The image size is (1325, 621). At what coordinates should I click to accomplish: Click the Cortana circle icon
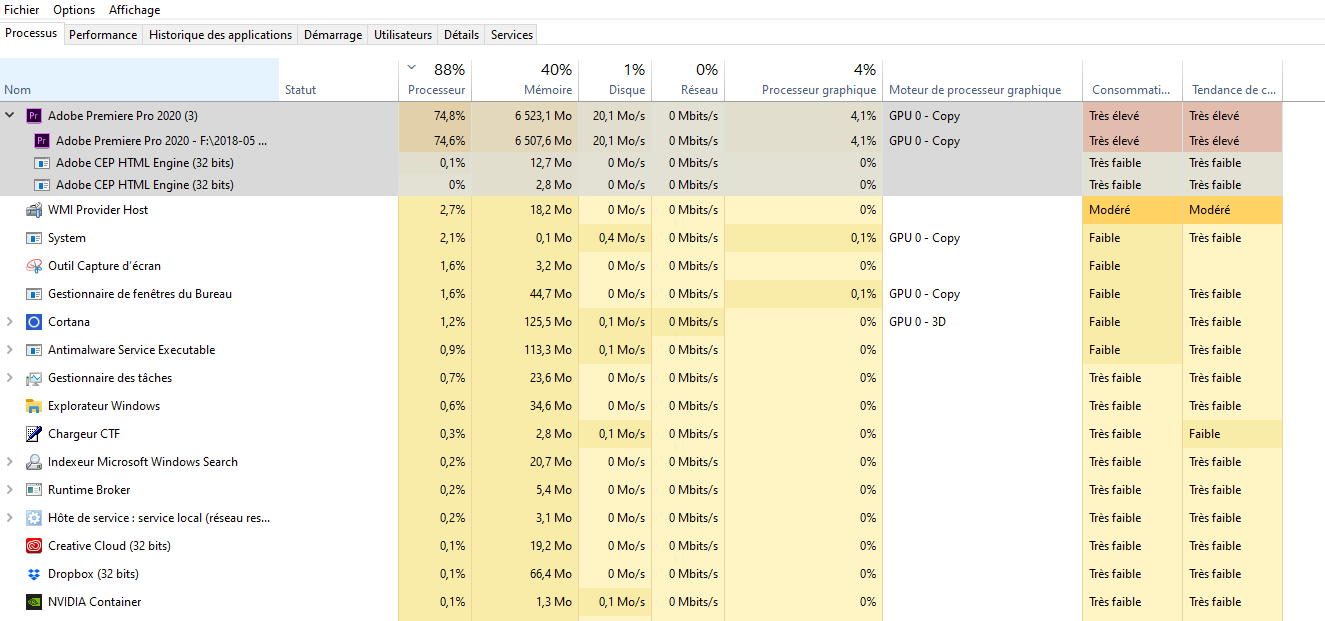pos(34,322)
